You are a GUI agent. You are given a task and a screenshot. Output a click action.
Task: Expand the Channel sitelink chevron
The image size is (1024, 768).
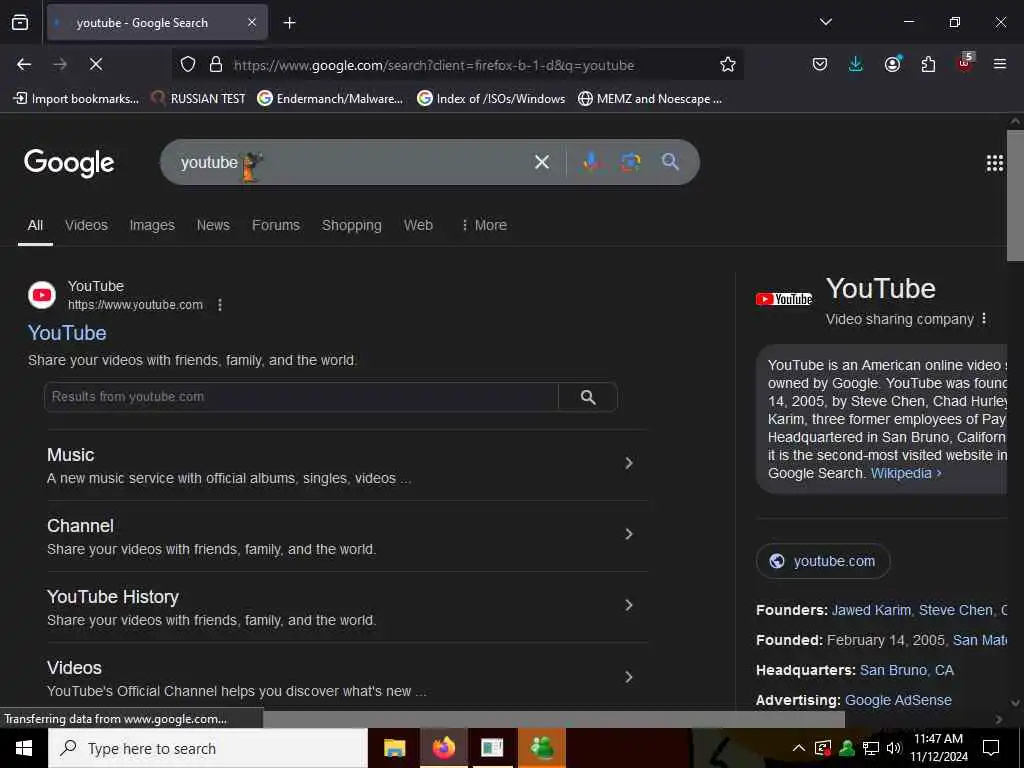click(629, 534)
